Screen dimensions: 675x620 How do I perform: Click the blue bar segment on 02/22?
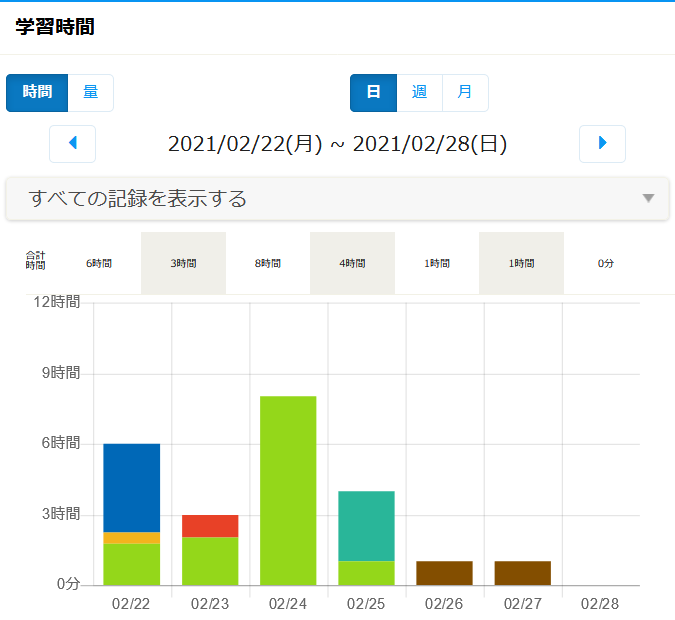[132, 487]
